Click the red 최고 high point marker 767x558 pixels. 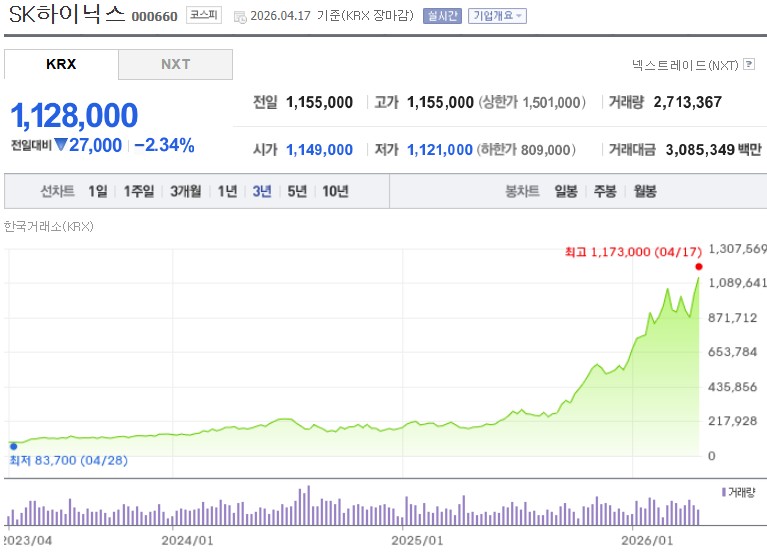click(699, 267)
